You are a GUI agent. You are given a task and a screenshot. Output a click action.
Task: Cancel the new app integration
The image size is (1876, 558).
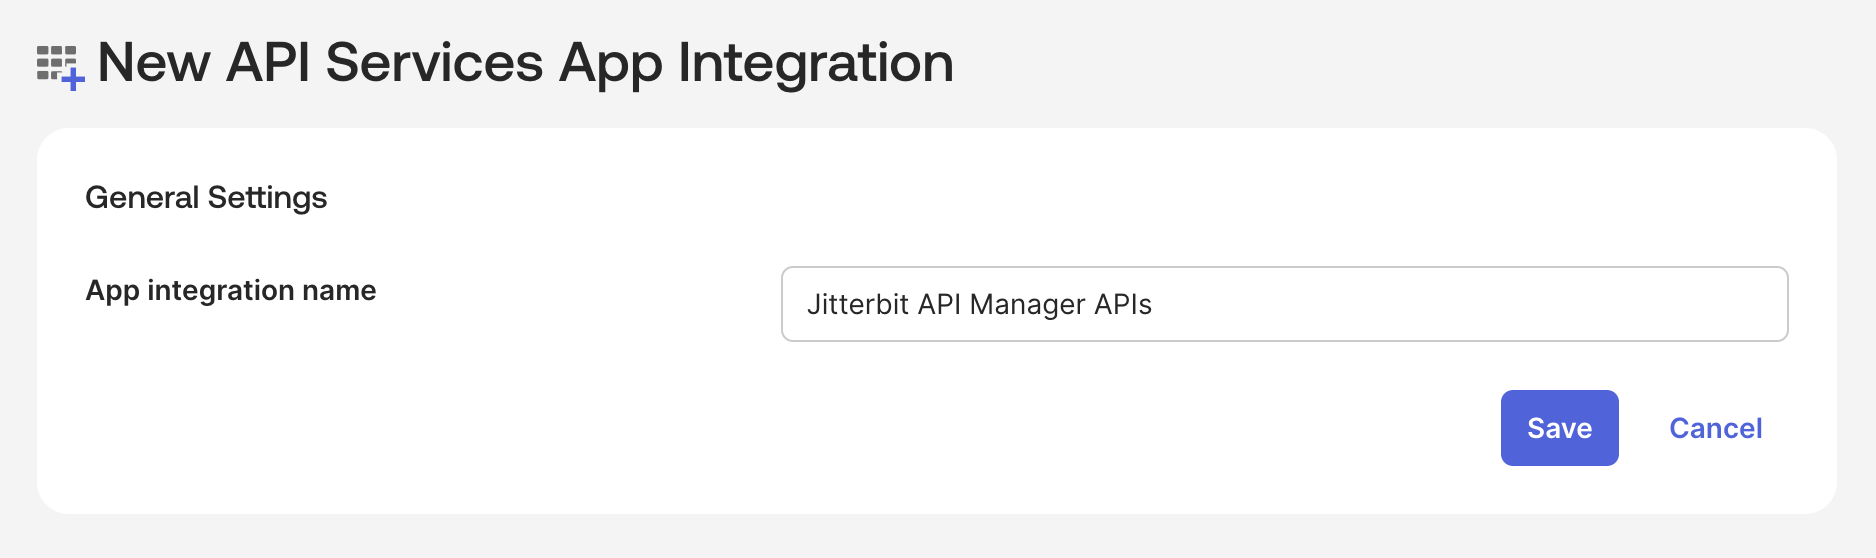1715,428
